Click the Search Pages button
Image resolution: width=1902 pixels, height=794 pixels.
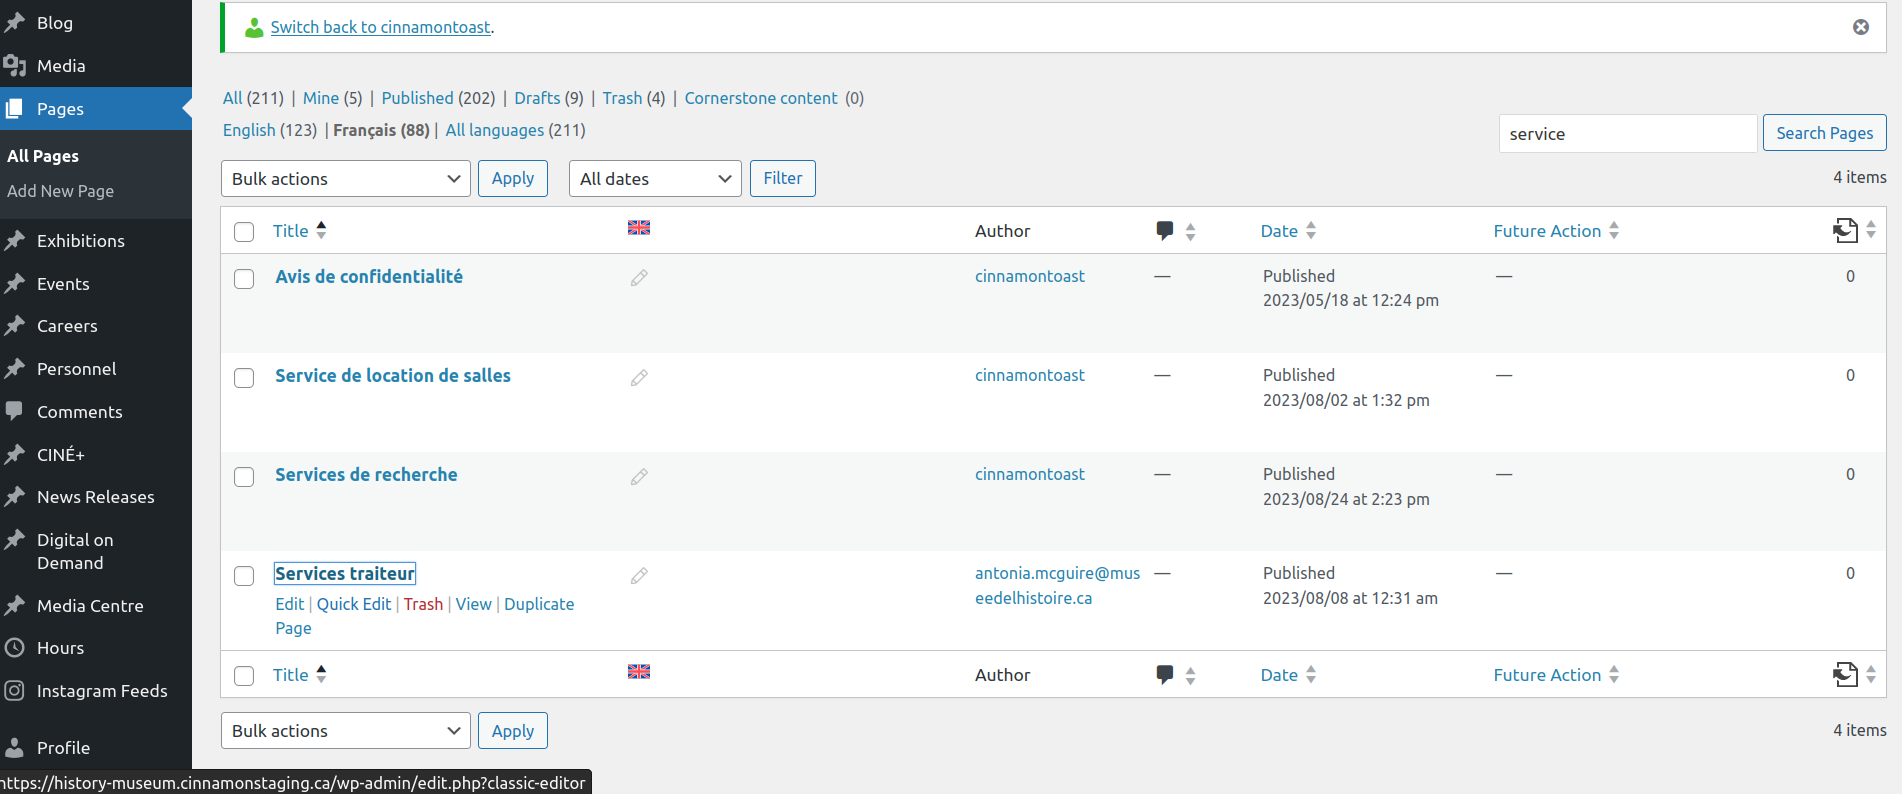click(x=1824, y=133)
